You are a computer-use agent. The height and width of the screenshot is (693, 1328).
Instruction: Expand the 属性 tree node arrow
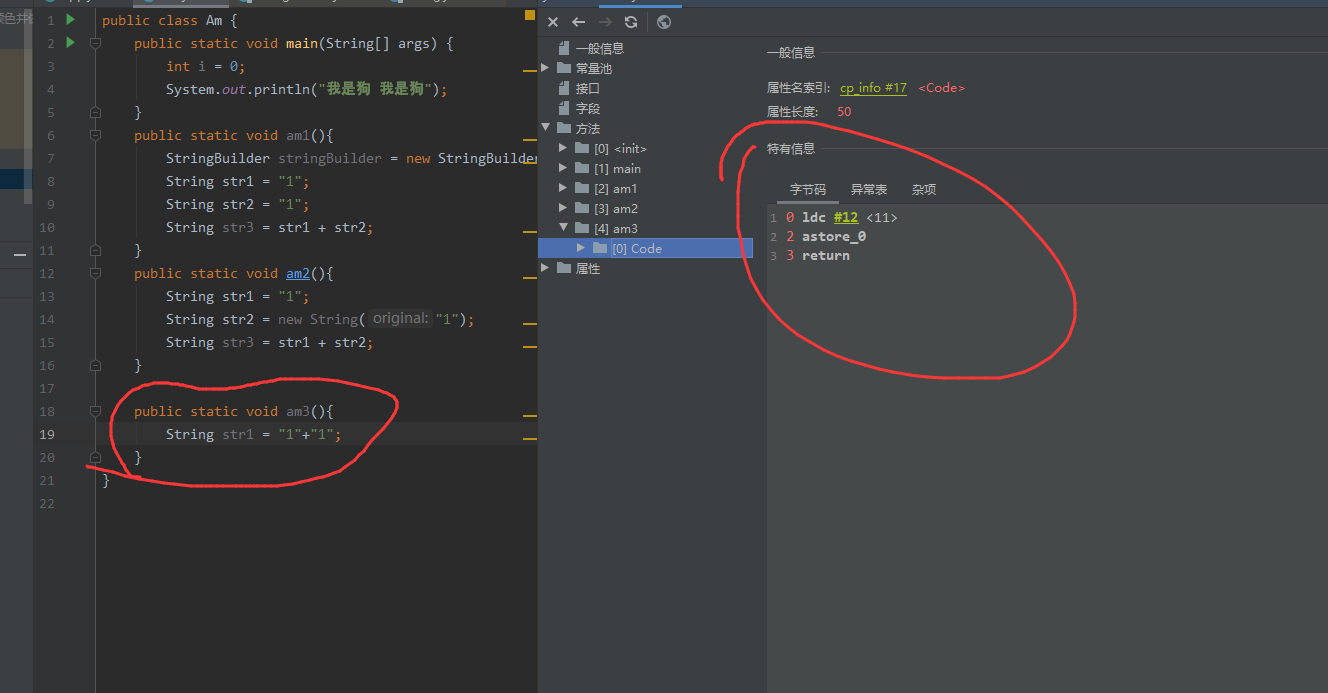point(545,268)
